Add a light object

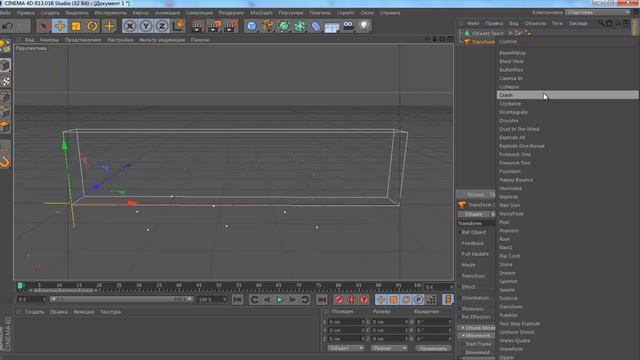[364, 26]
